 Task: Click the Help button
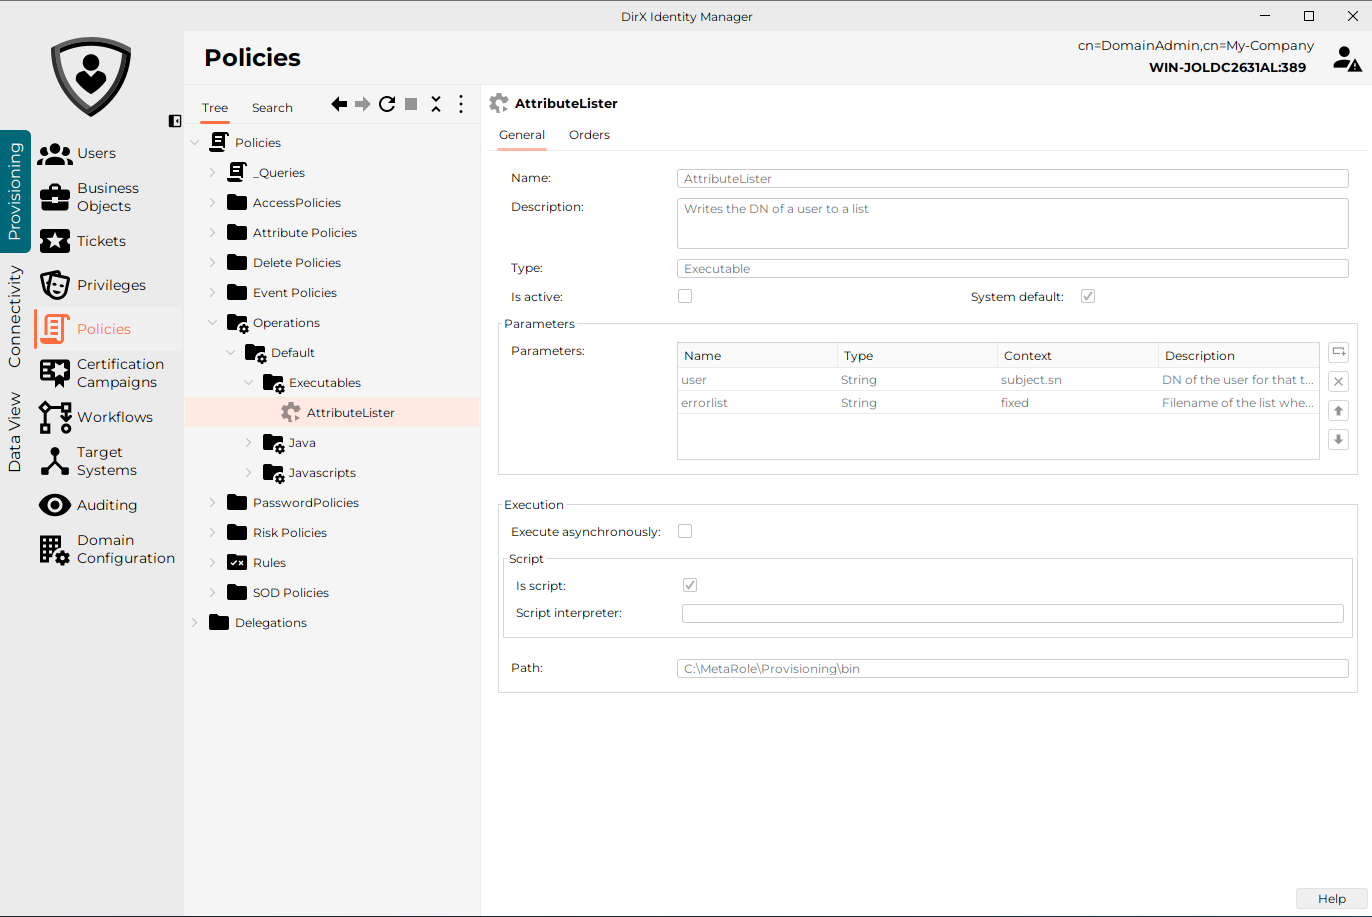click(1331, 898)
